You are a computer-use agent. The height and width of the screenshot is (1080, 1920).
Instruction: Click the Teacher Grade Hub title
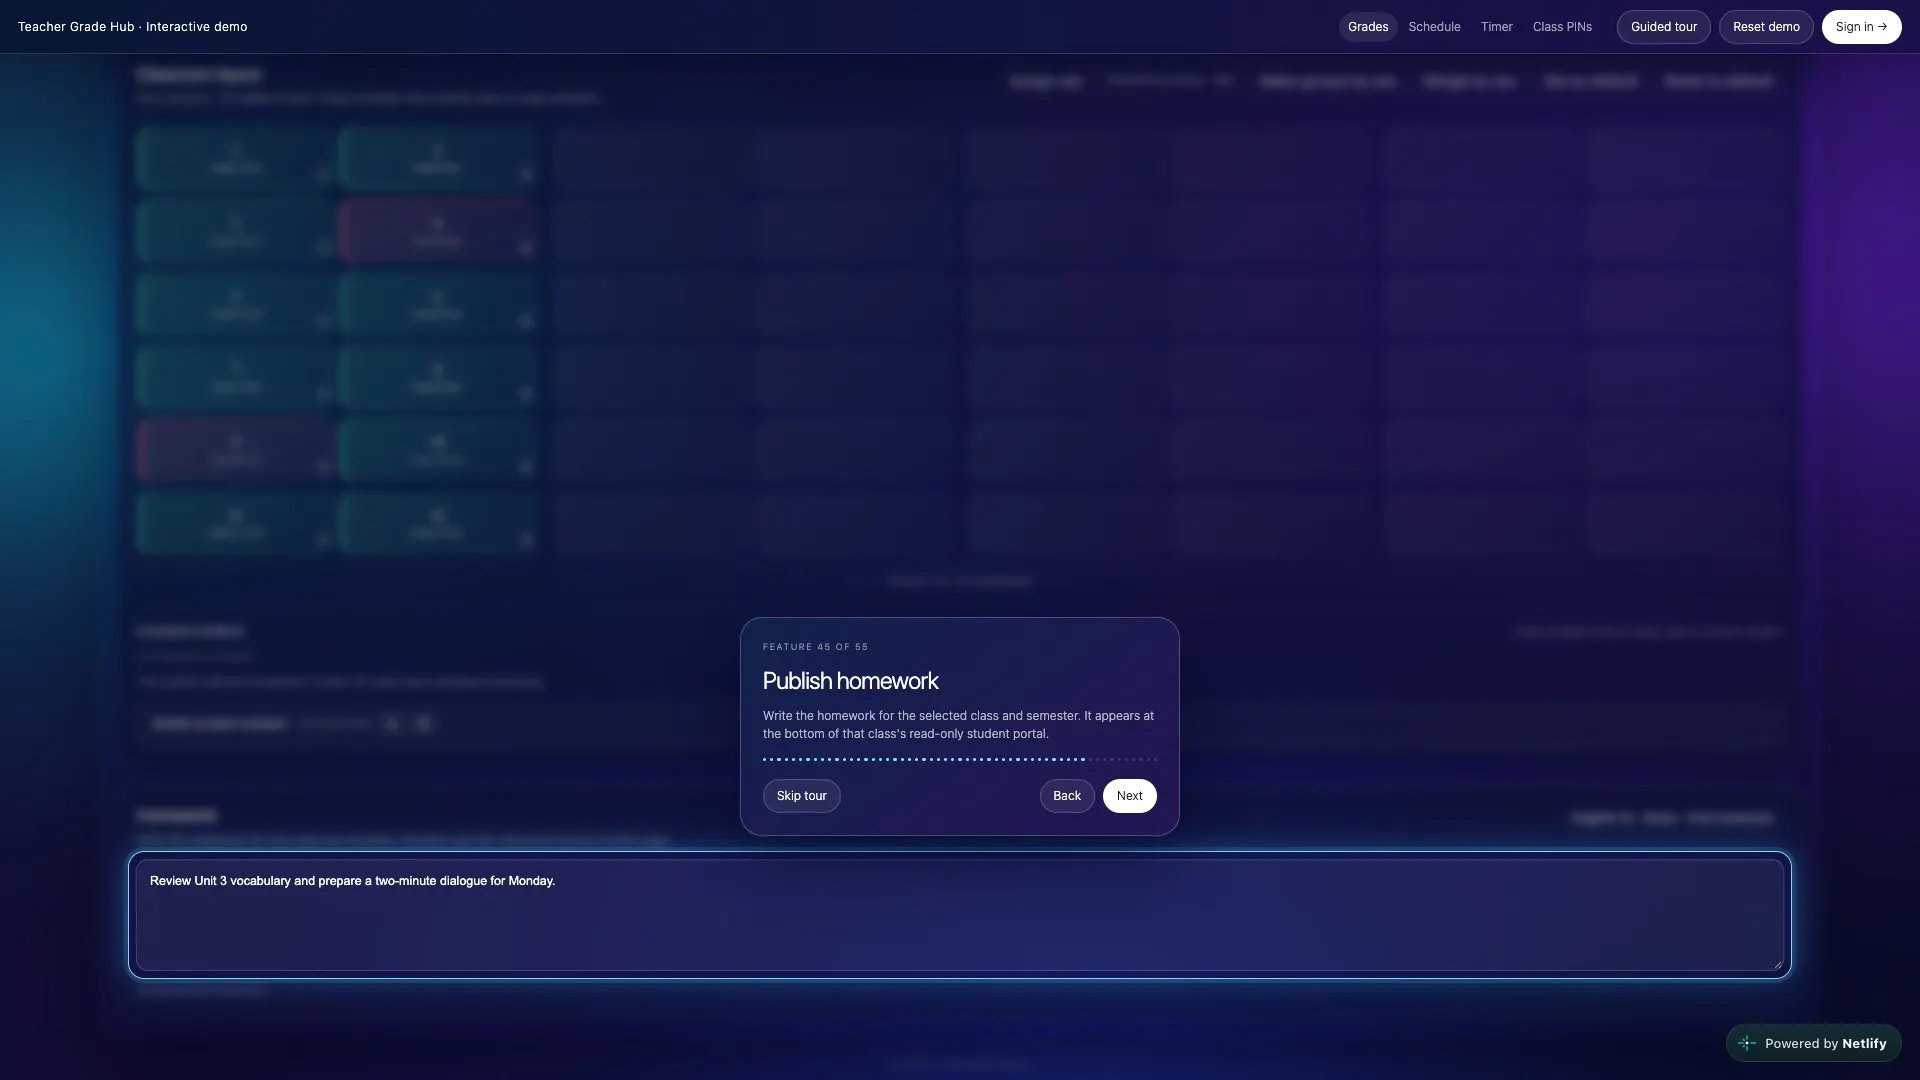(x=132, y=27)
